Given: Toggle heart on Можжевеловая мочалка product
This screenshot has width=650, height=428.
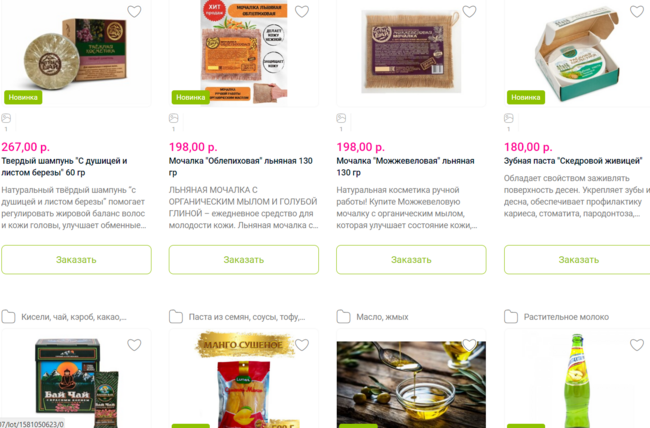Looking at the screenshot, I should point(469,12).
